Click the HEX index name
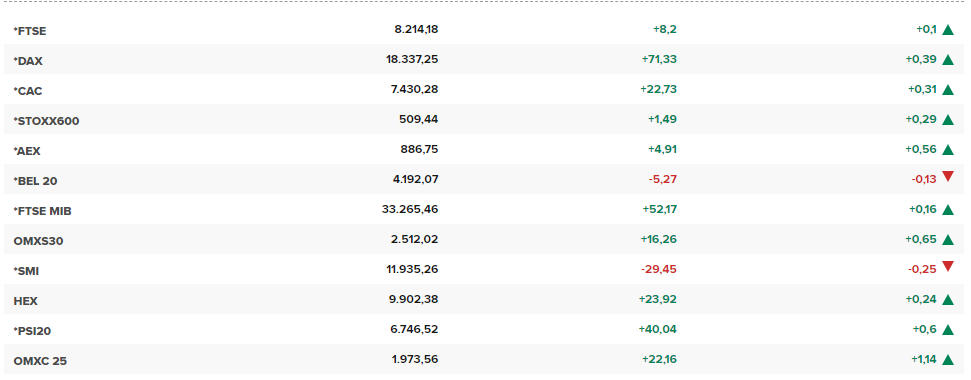Screen dimensions: 971x380 point(25,301)
